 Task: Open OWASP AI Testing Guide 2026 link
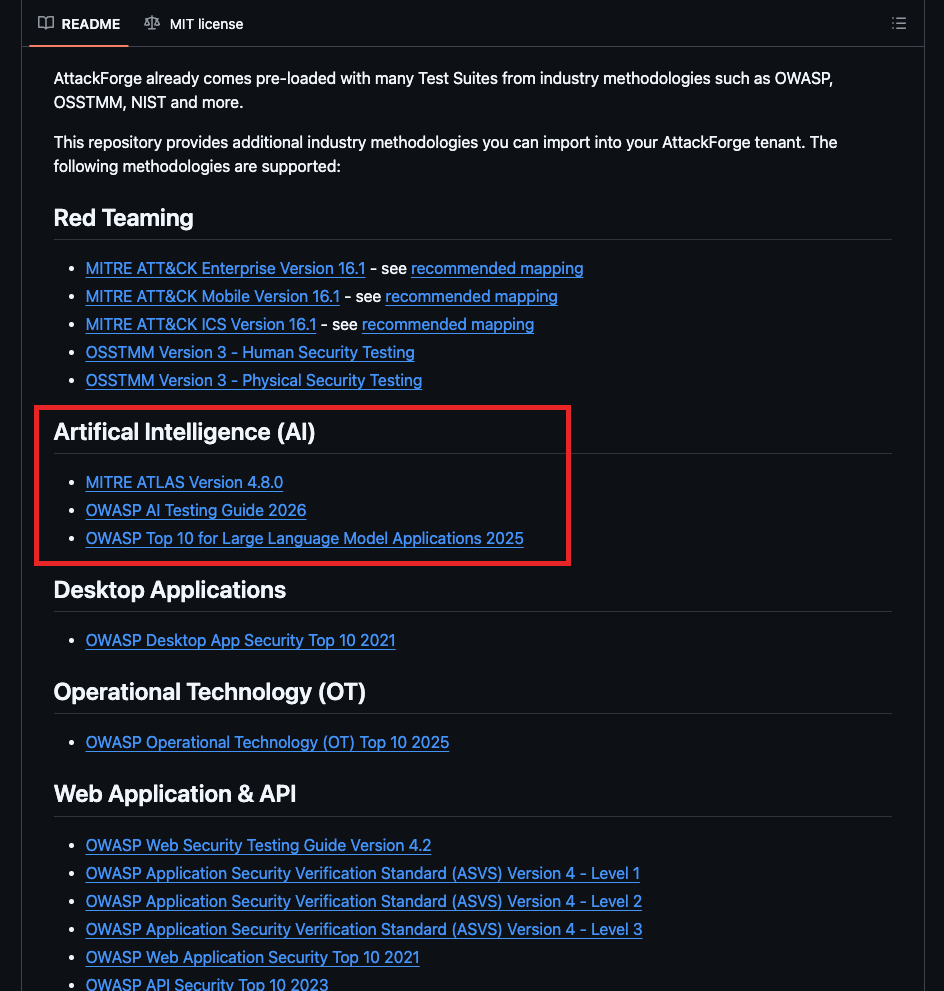(196, 510)
